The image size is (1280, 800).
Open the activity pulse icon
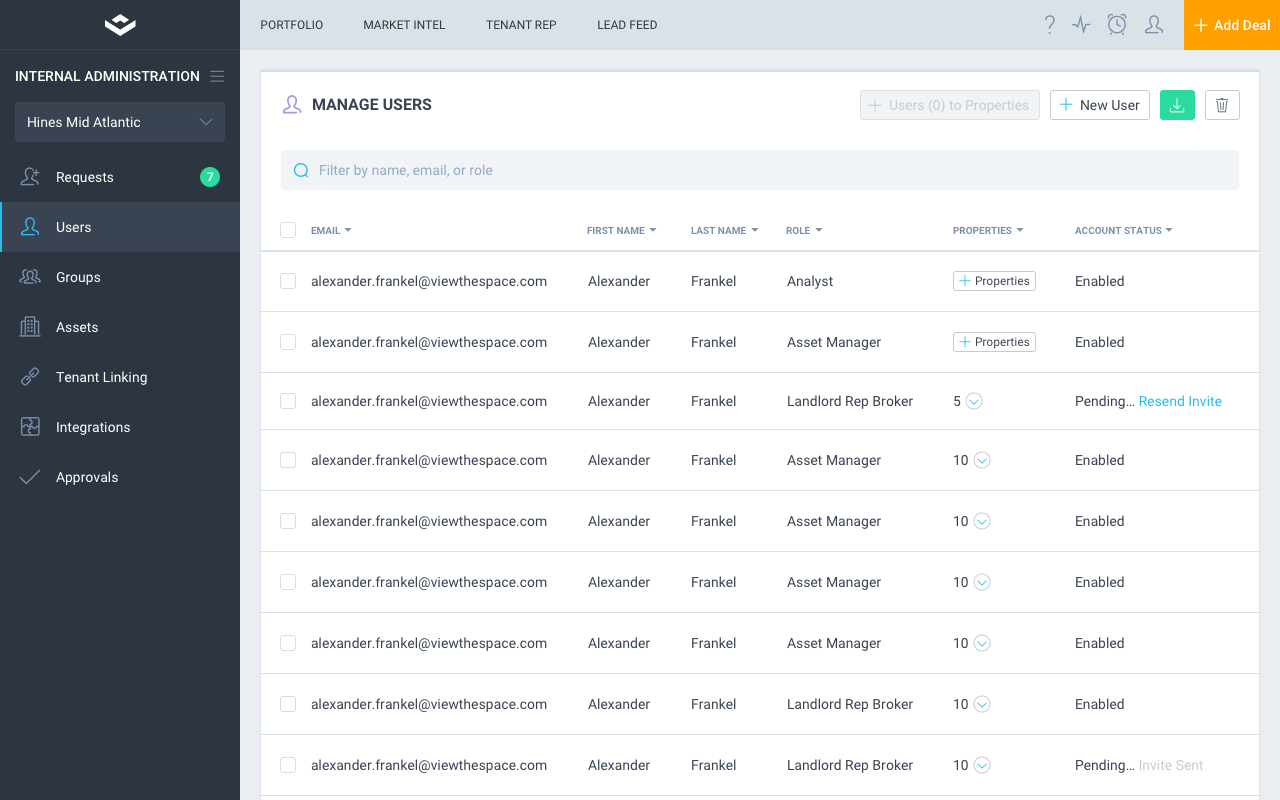(1081, 25)
